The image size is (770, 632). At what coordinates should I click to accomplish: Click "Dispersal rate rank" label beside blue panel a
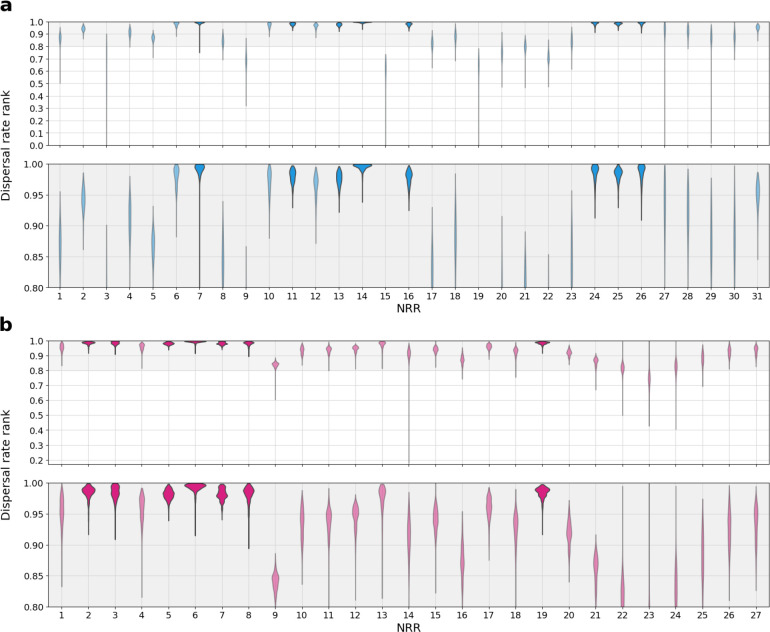[6, 146]
